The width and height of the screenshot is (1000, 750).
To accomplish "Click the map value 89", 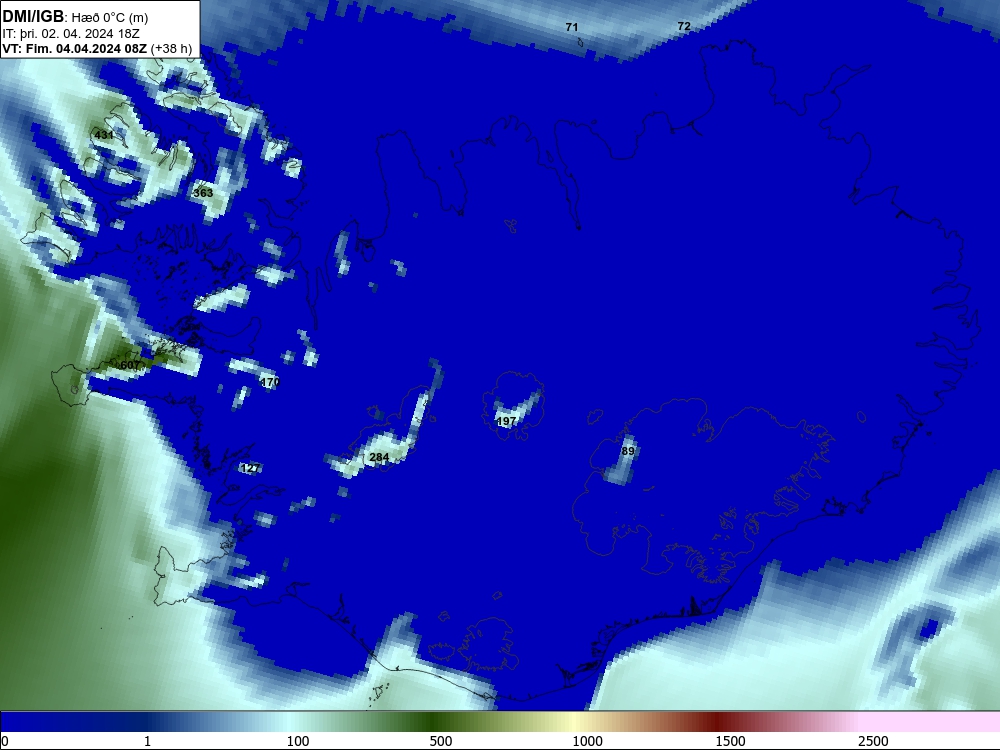I will tap(628, 451).
